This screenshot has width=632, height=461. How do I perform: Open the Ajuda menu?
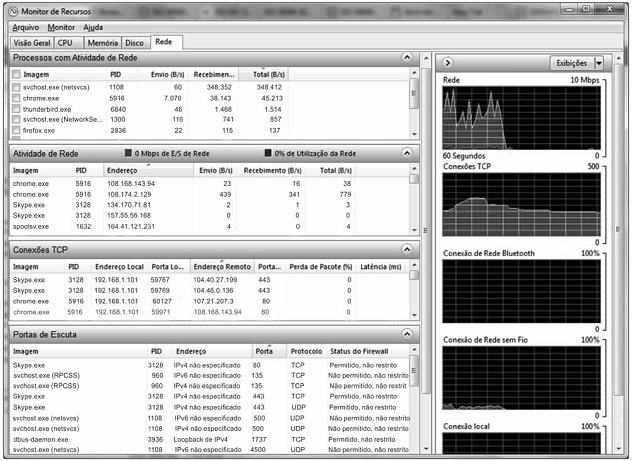click(93, 27)
